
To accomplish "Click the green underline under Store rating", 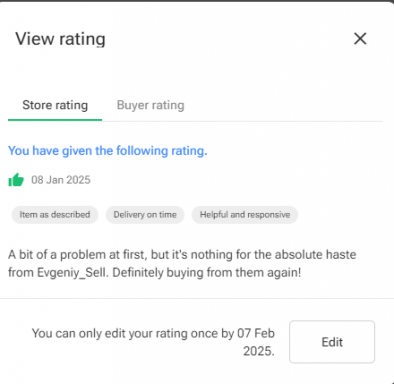I will point(55,120).
